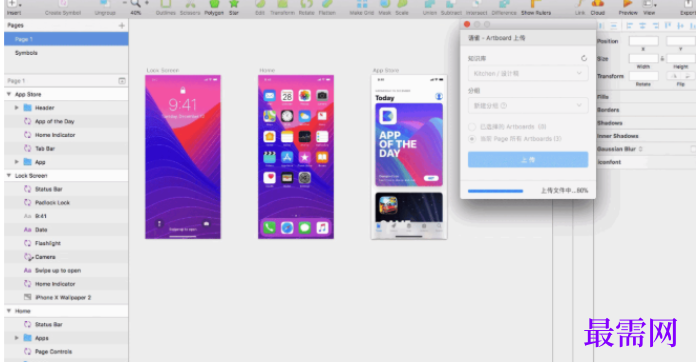Open the group selection dropdown
Image resolution: width=696 pixels, height=364 pixels.
(528, 106)
